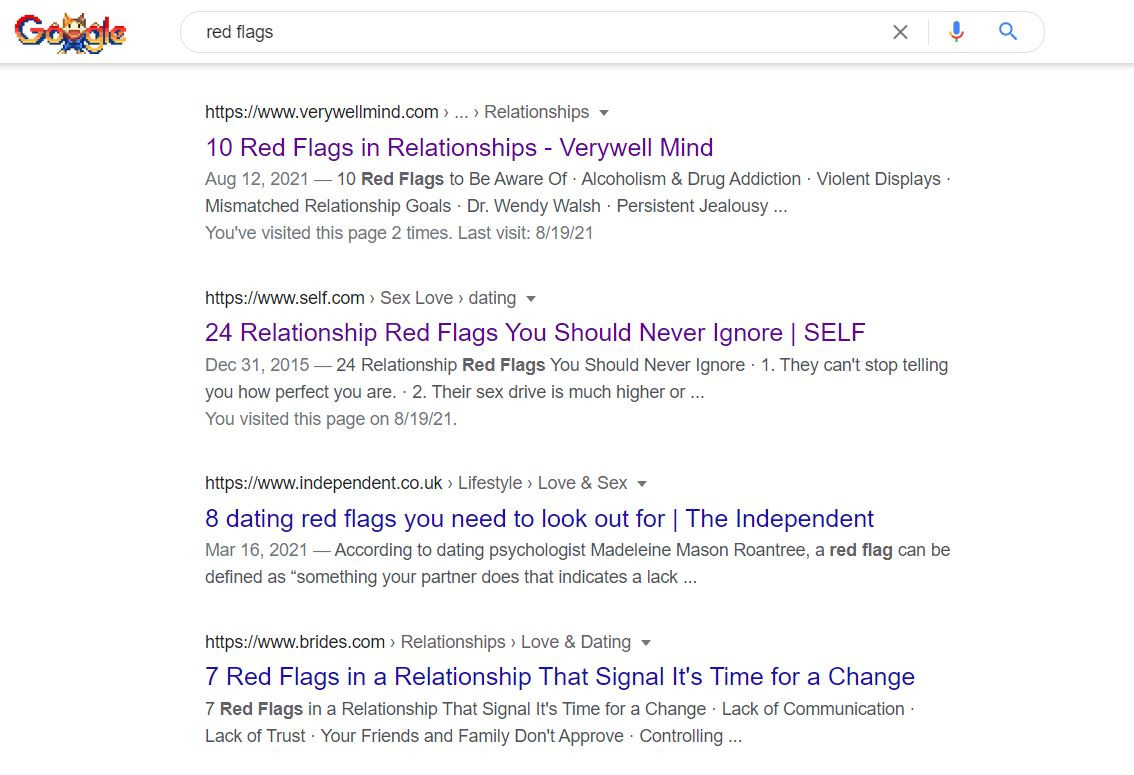The width and height of the screenshot is (1134, 775).
Task: Click the 'Relationships' breadcrumb under verywellmind
Action: tap(537, 112)
